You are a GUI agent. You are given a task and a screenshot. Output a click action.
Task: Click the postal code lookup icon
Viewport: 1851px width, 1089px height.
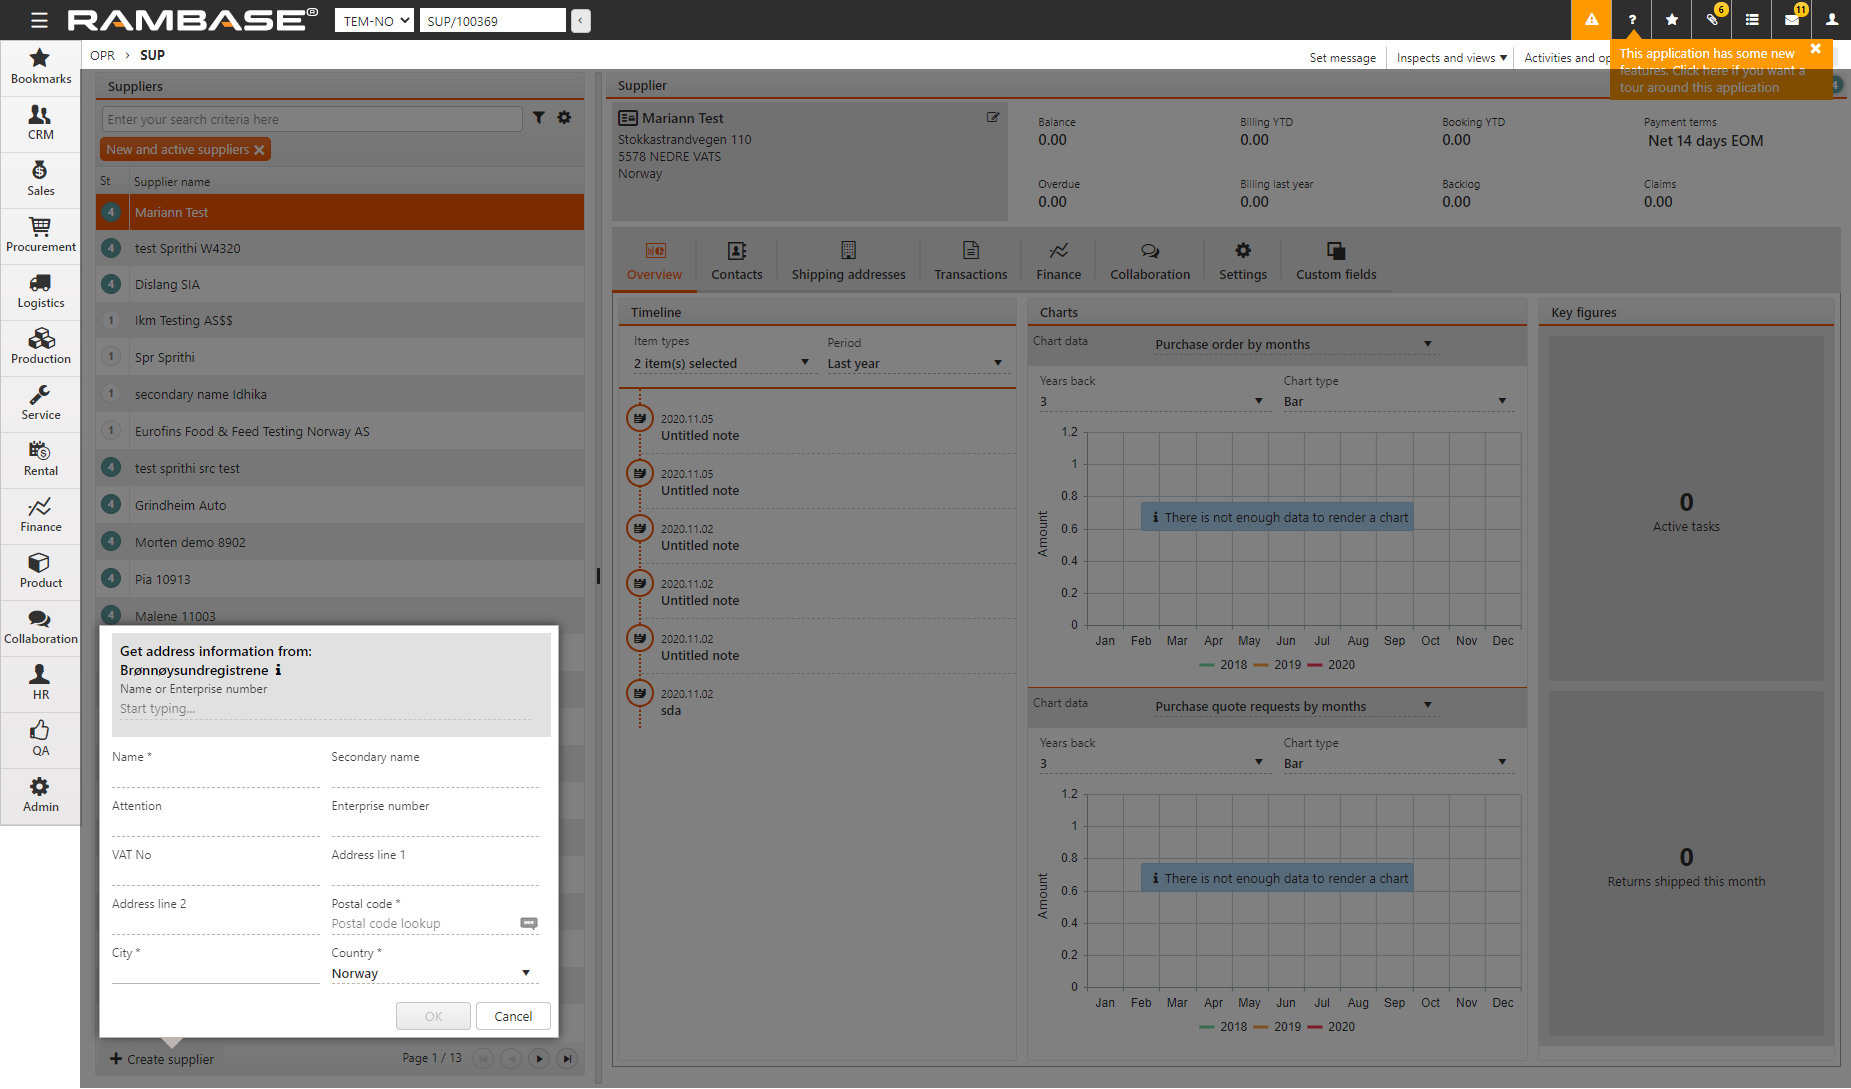point(529,923)
